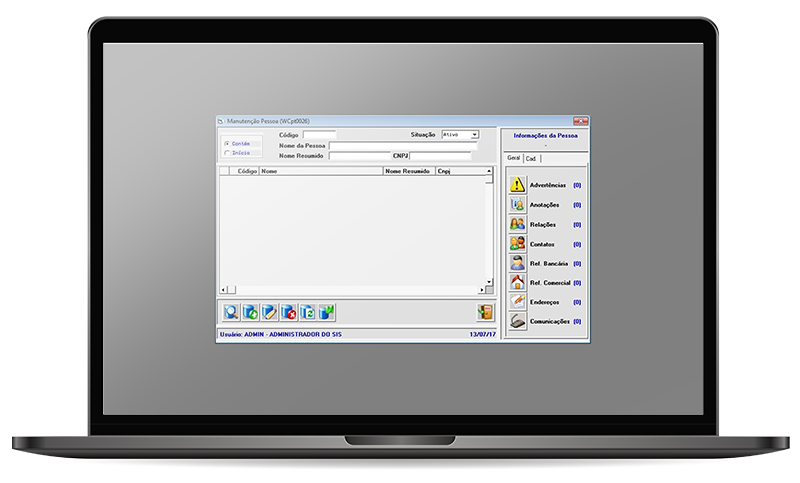Image resolution: width=800 pixels, height=483 pixels.
Task: Select the Contém radio option
Action: [227, 144]
